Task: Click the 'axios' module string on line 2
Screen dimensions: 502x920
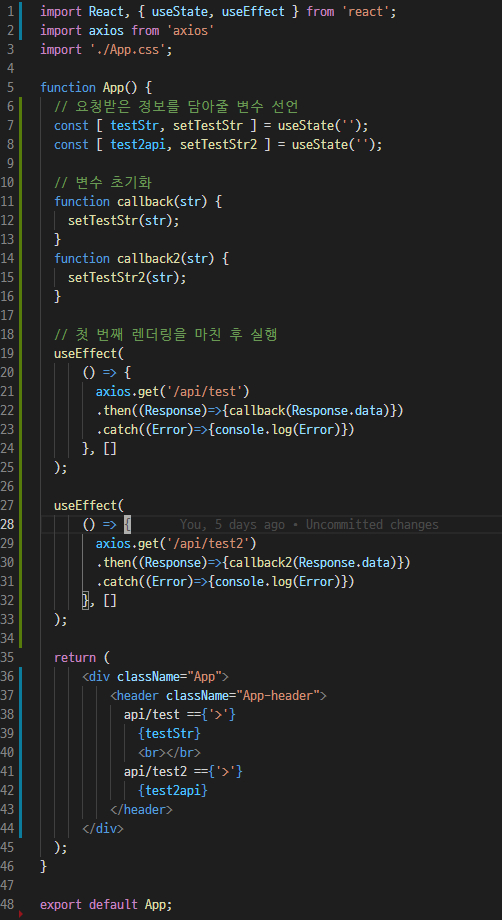Action: [x=190, y=31]
